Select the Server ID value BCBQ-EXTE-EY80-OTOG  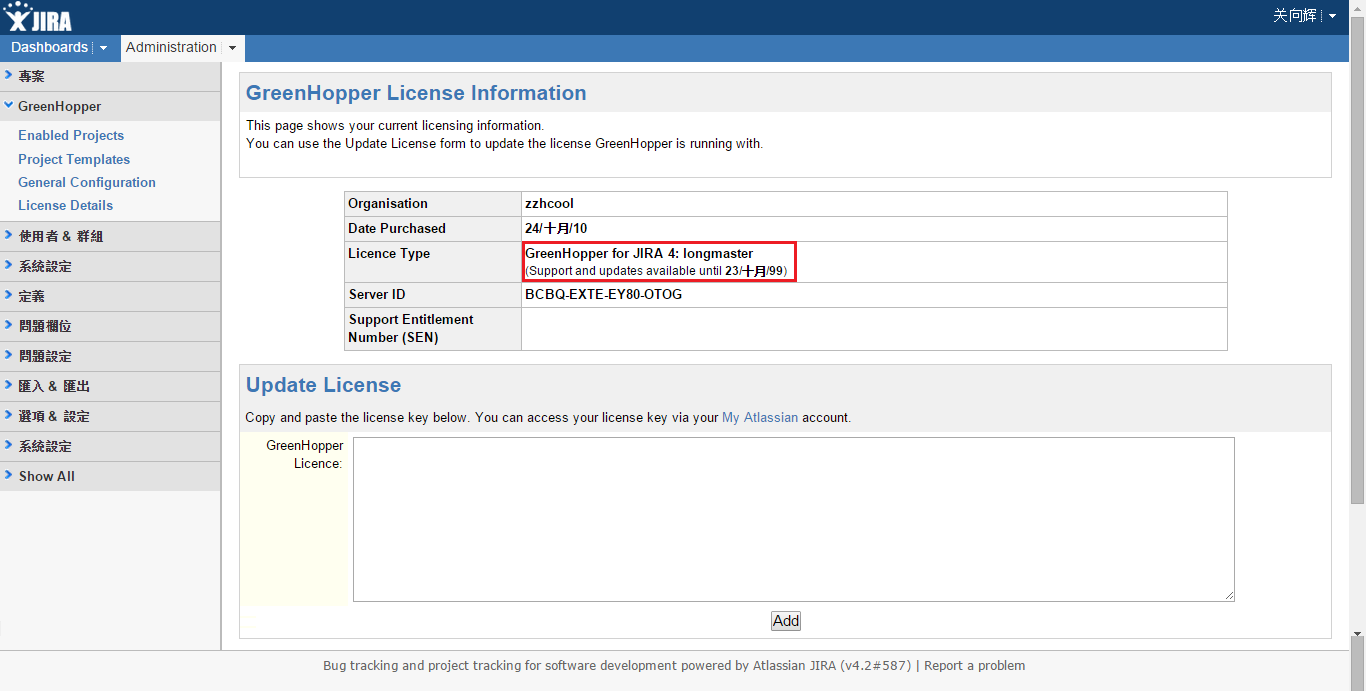click(604, 294)
